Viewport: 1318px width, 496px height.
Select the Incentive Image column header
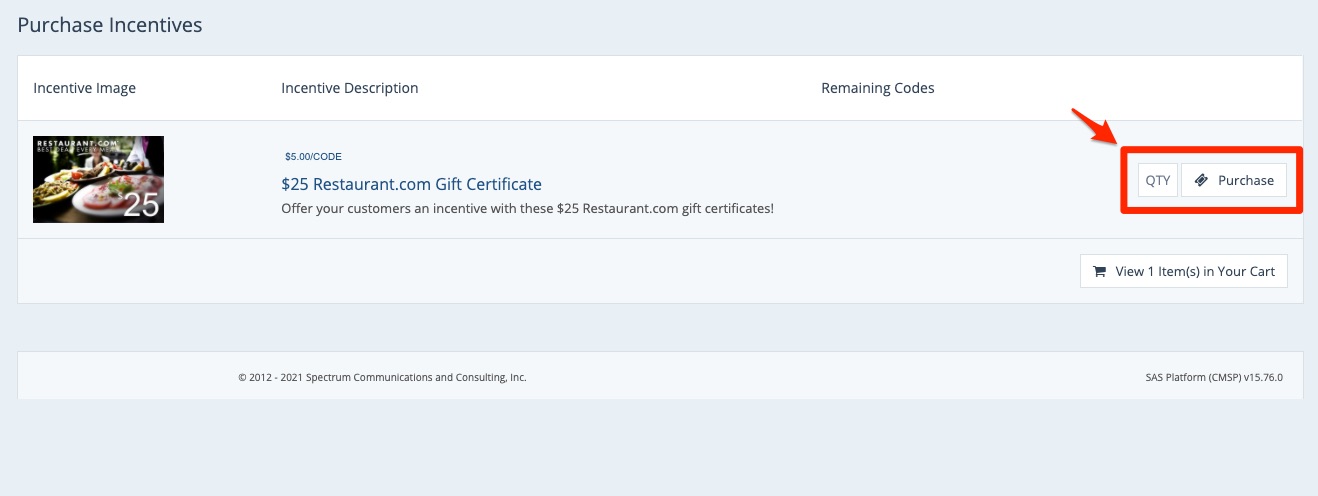84,88
